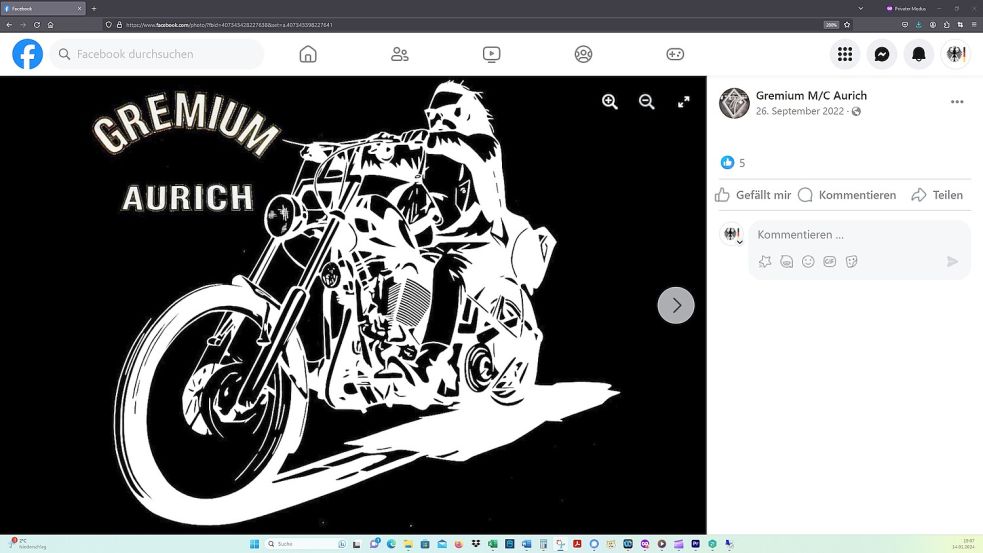Viewport: 983px width, 553px height.
Task: Open the Gaming controller icon
Action: [x=675, y=55]
